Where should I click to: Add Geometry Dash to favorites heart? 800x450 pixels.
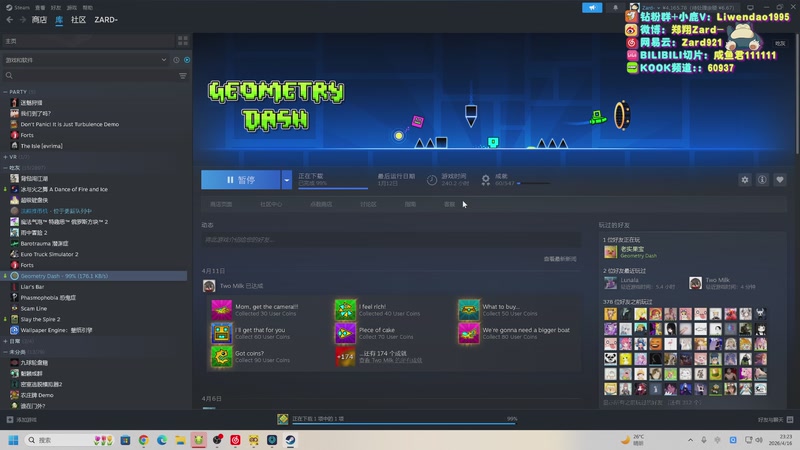pos(780,180)
